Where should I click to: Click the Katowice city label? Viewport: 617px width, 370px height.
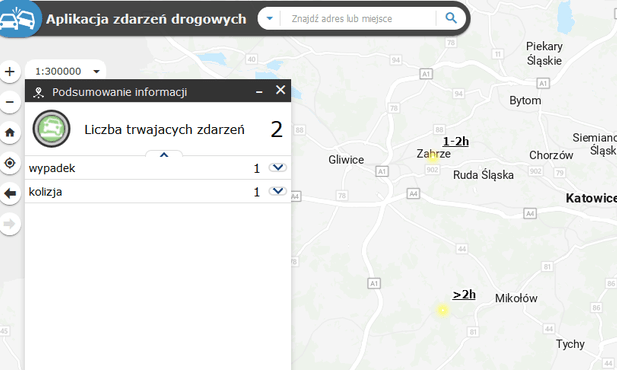591,198
